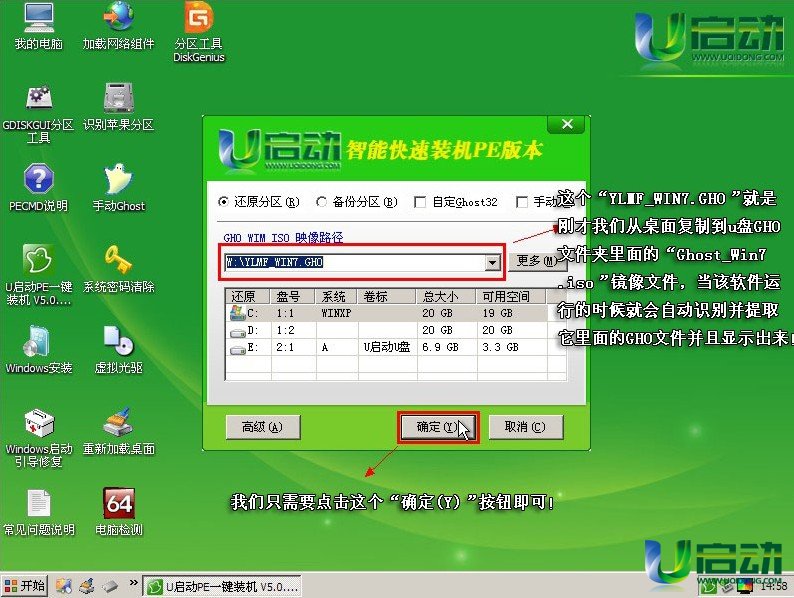Confirm with 确定(Y) button
The image size is (794, 598).
(438, 427)
